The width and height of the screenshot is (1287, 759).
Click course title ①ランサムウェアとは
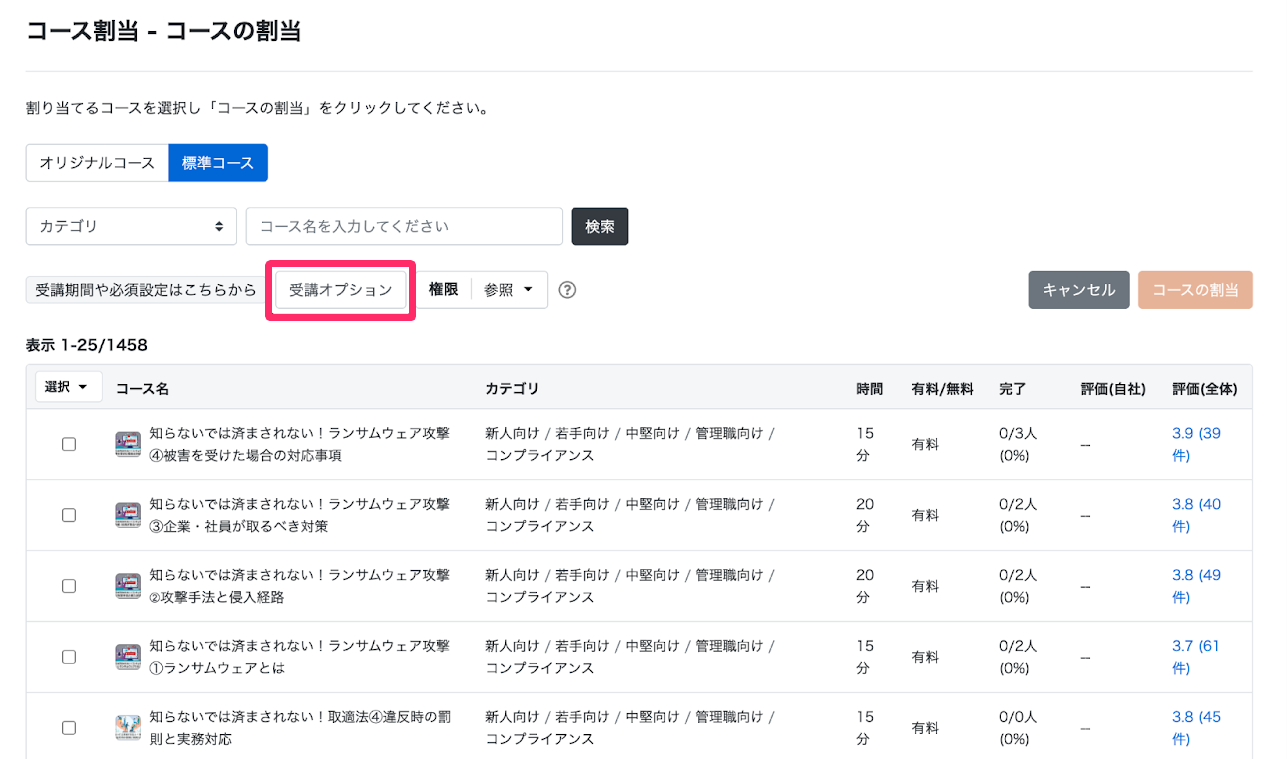pyautogui.click(x=300, y=657)
